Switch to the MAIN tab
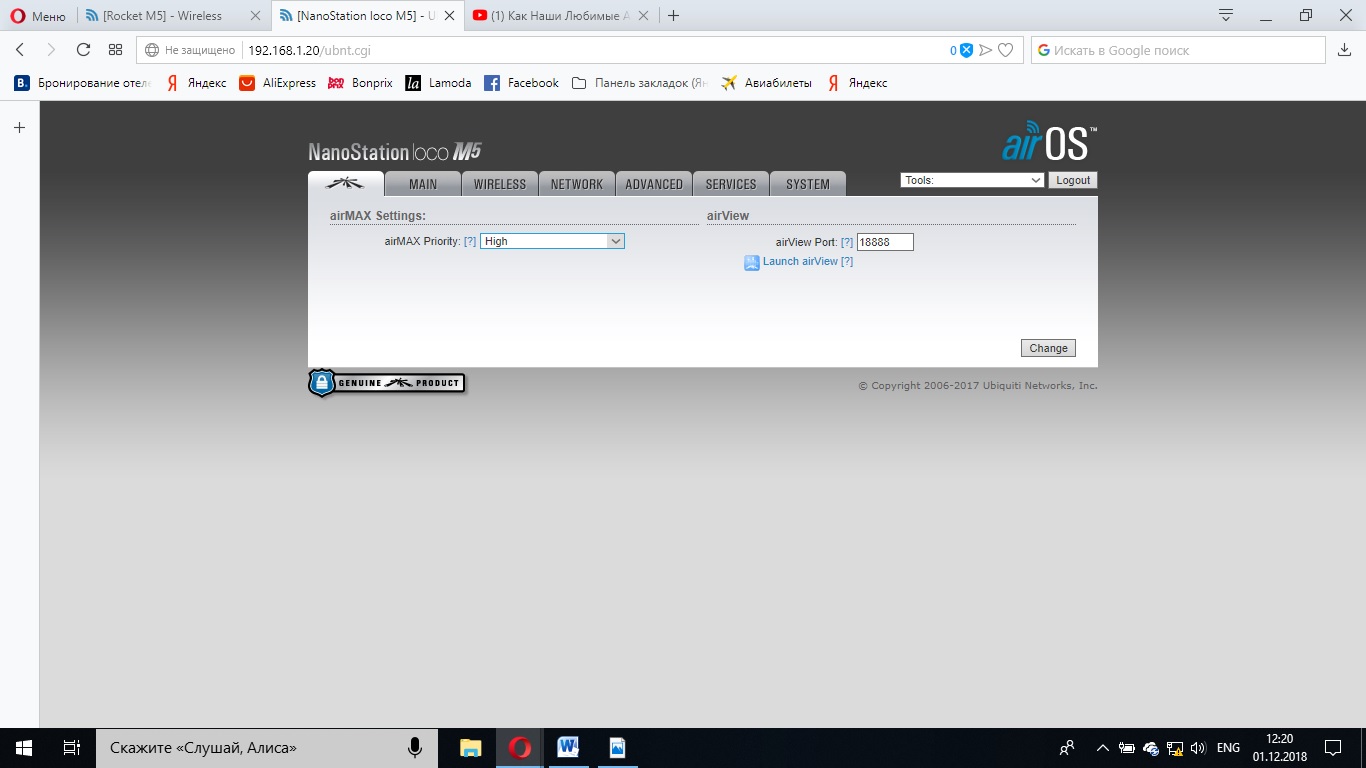The height and width of the screenshot is (768, 1366). 423,184
